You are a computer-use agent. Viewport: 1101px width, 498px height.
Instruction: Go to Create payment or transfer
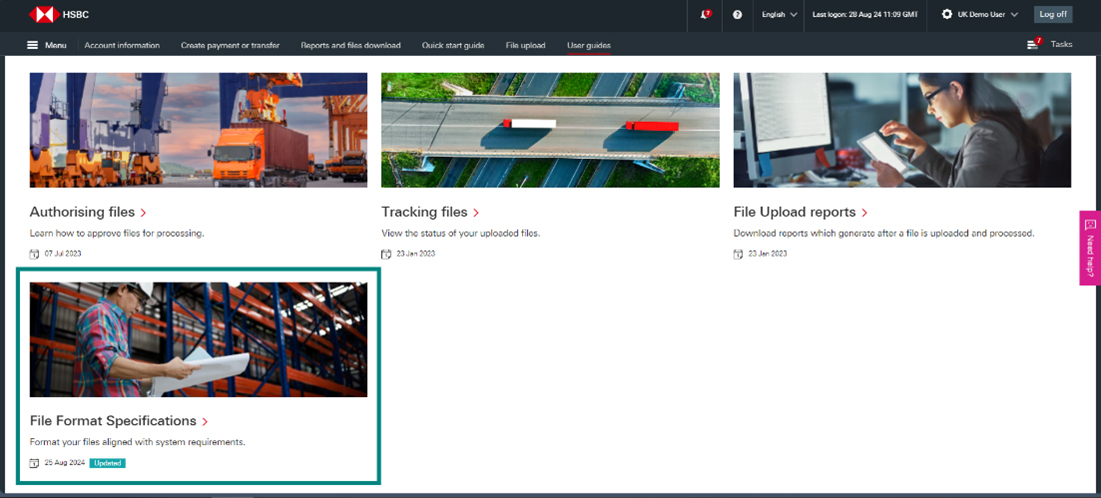tap(230, 45)
